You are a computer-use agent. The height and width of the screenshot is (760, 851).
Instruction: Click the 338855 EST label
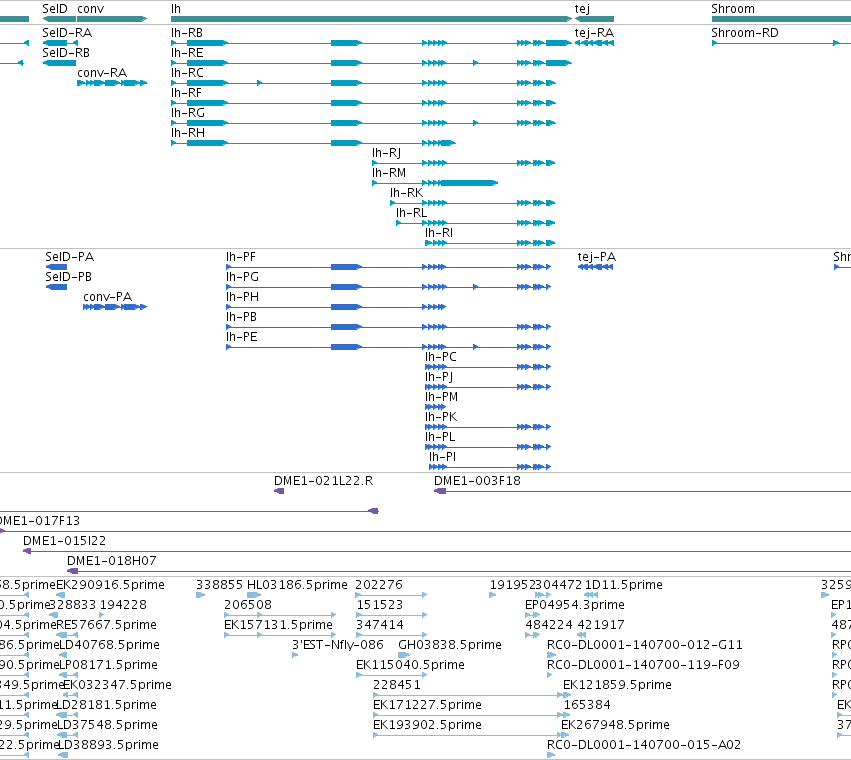[x=219, y=585]
